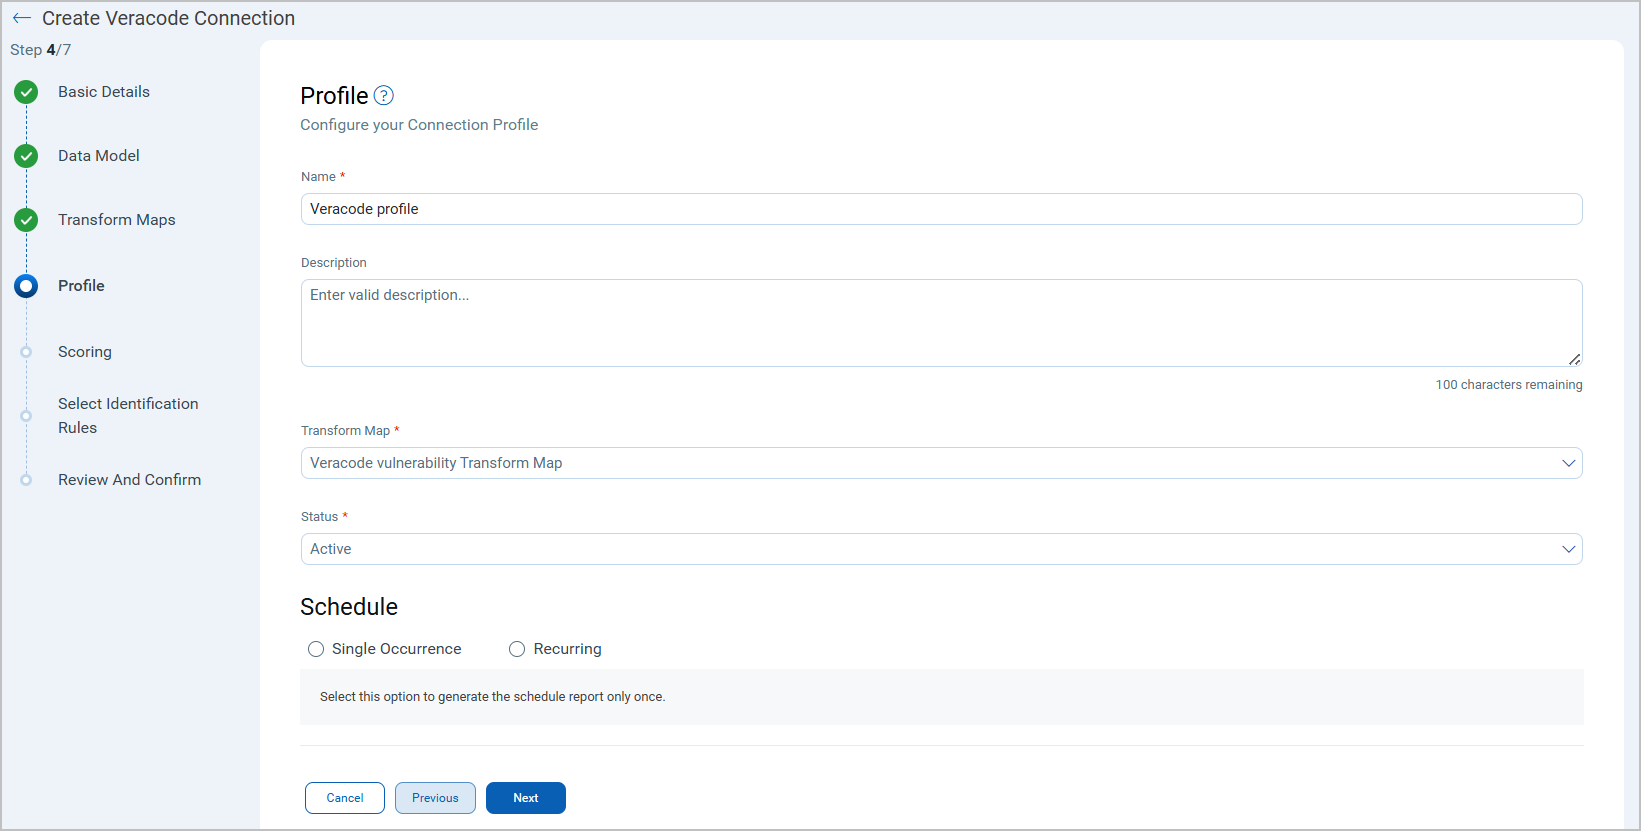Click the 'Transform Map' field label

click(x=346, y=431)
